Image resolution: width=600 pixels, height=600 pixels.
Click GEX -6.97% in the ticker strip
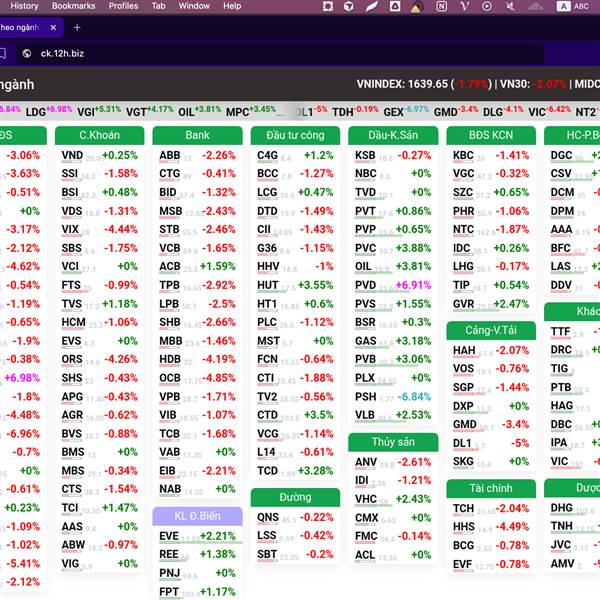(406, 111)
